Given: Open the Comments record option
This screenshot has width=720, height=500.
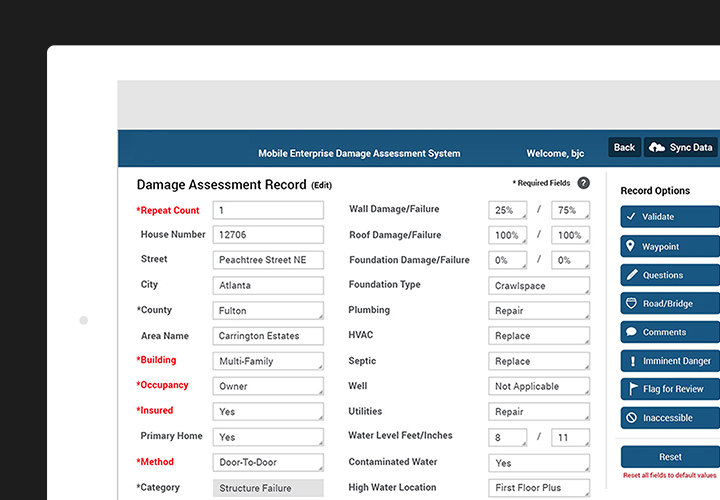Looking at the screenshot, I should pos(670,331).
